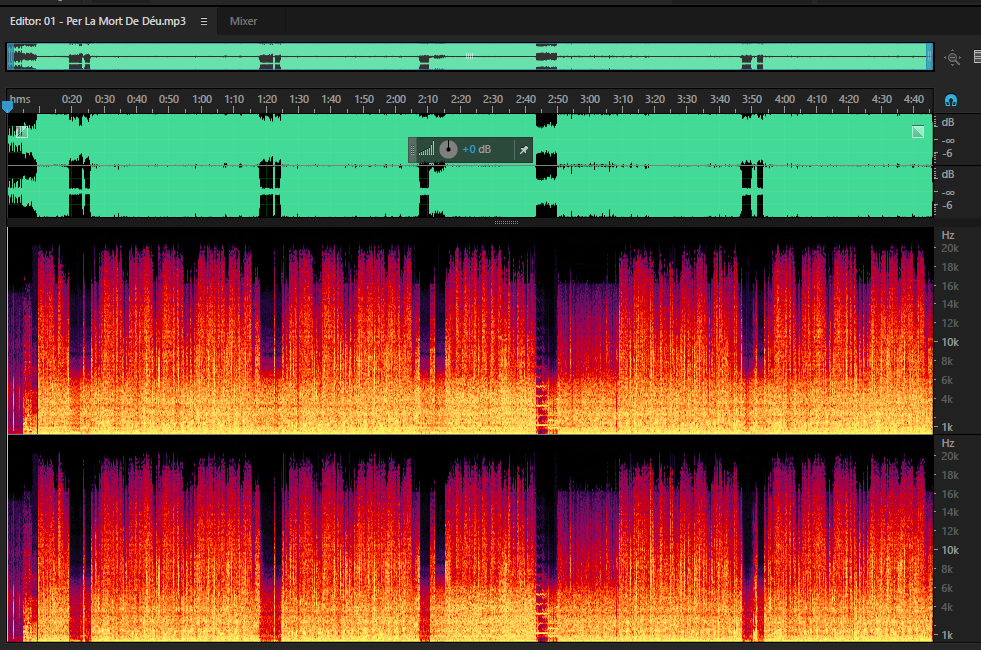Pin the volume HUD with pushpin icon

click(524, 150)
